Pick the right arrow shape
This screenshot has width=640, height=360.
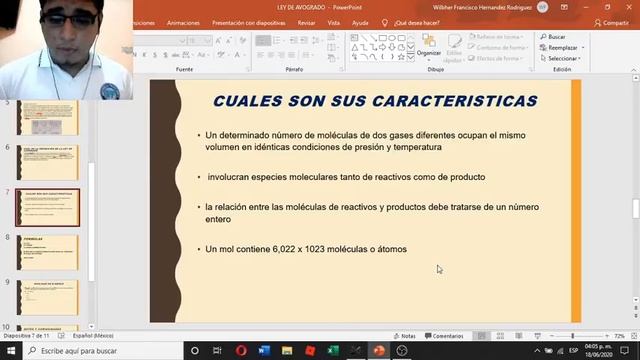point(382,48)
